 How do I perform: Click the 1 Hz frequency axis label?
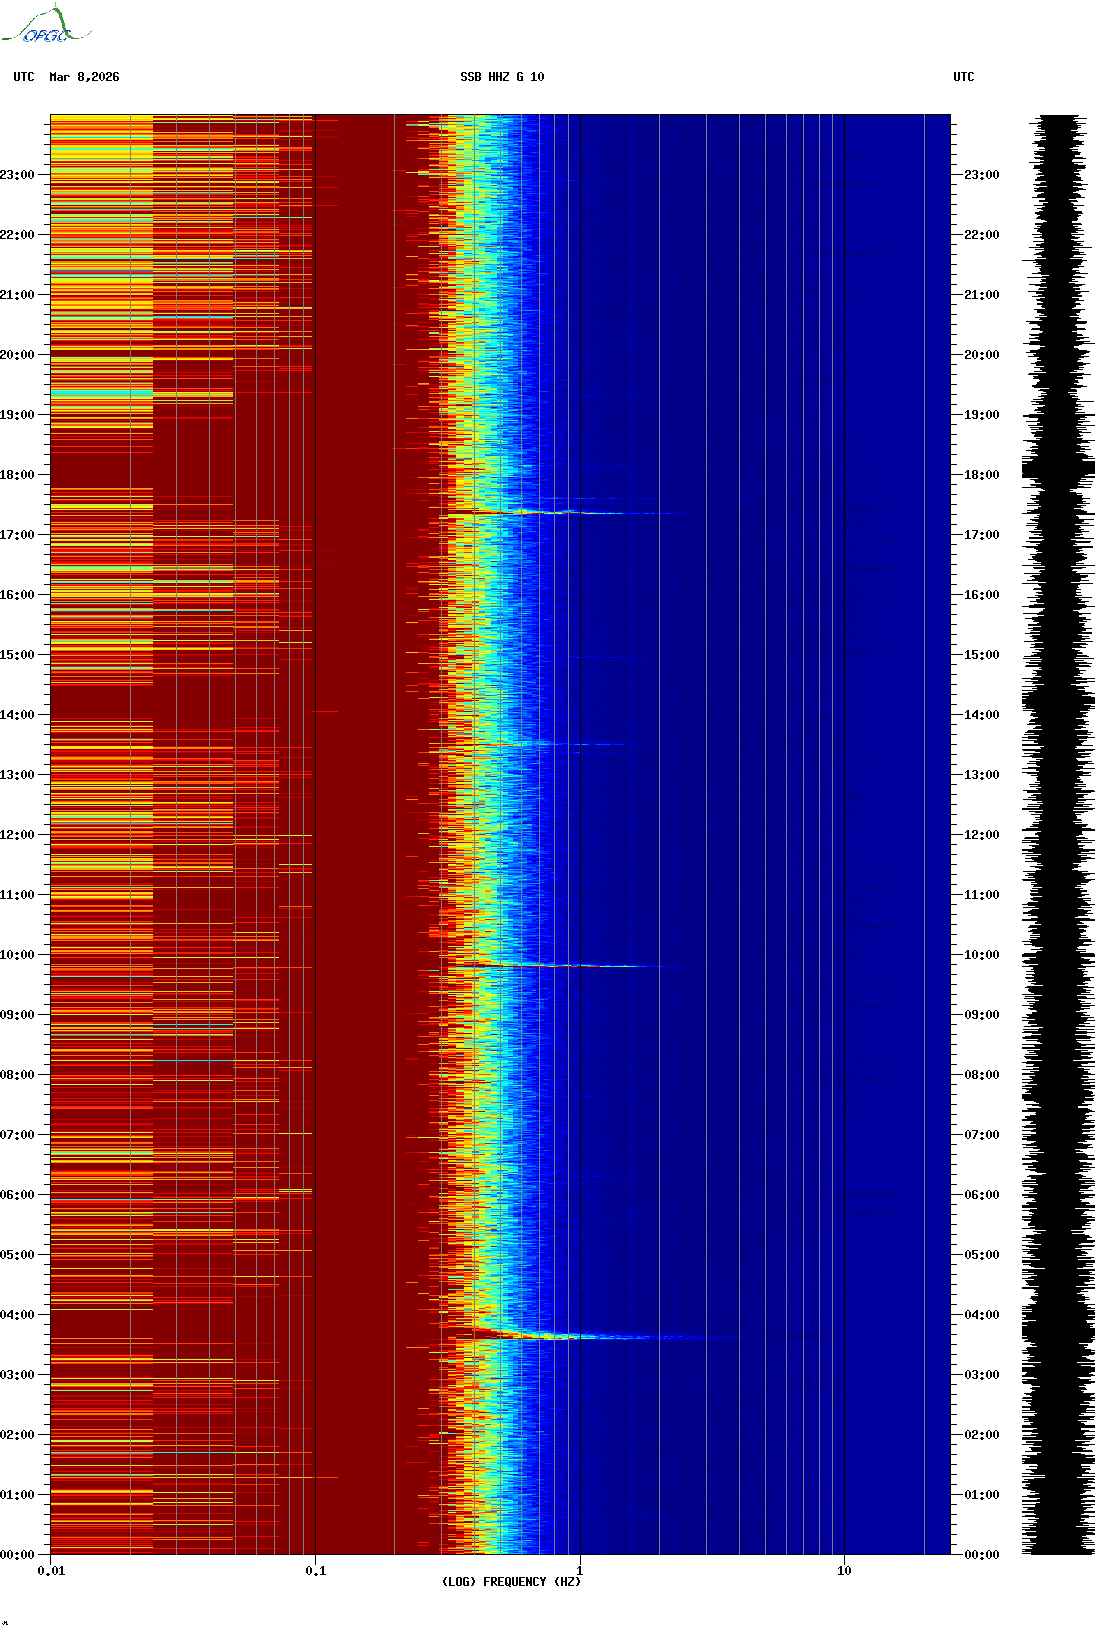pos(580,1571)
